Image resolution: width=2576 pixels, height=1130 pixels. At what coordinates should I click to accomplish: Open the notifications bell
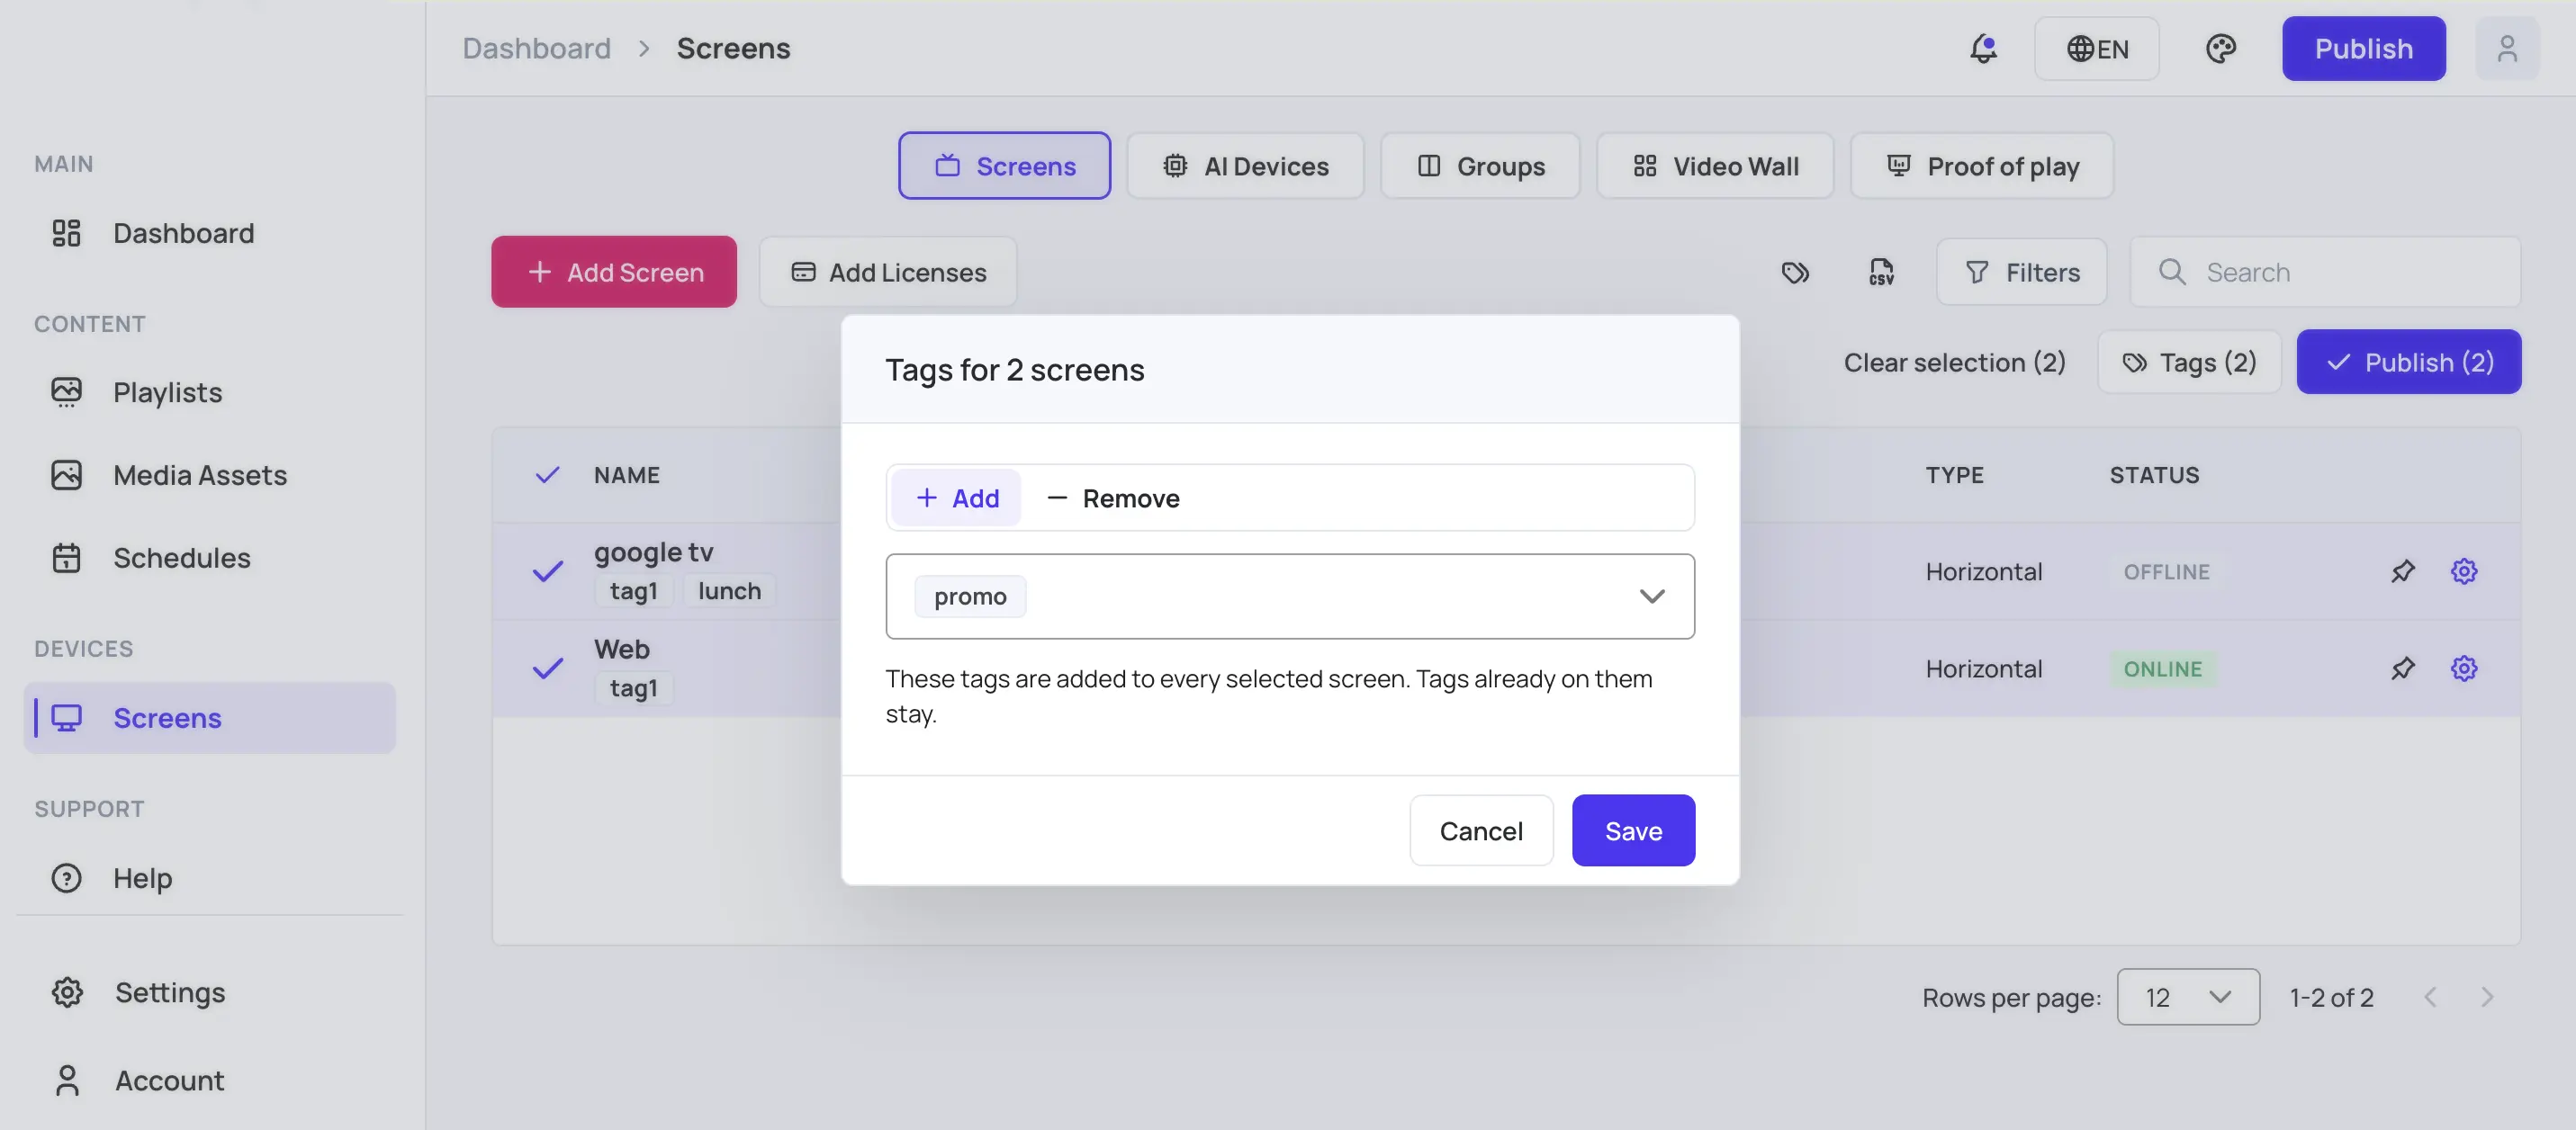1983,48
